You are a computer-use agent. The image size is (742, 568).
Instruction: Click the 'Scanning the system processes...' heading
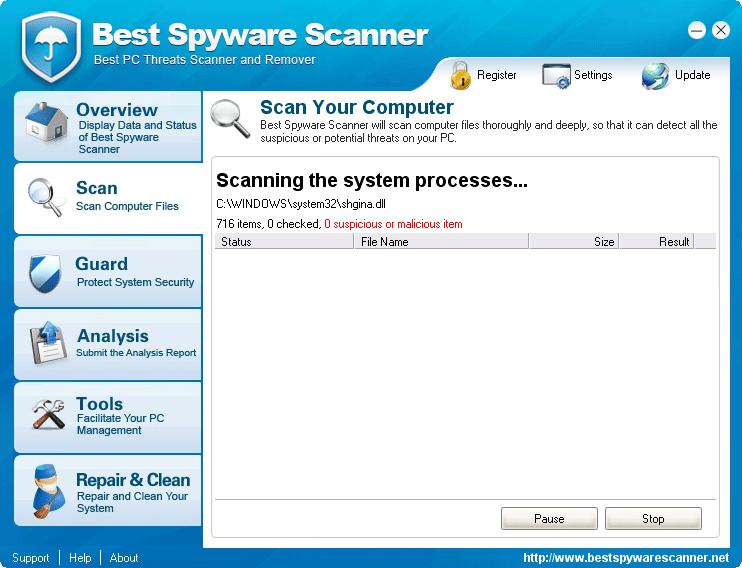point(372,180)
